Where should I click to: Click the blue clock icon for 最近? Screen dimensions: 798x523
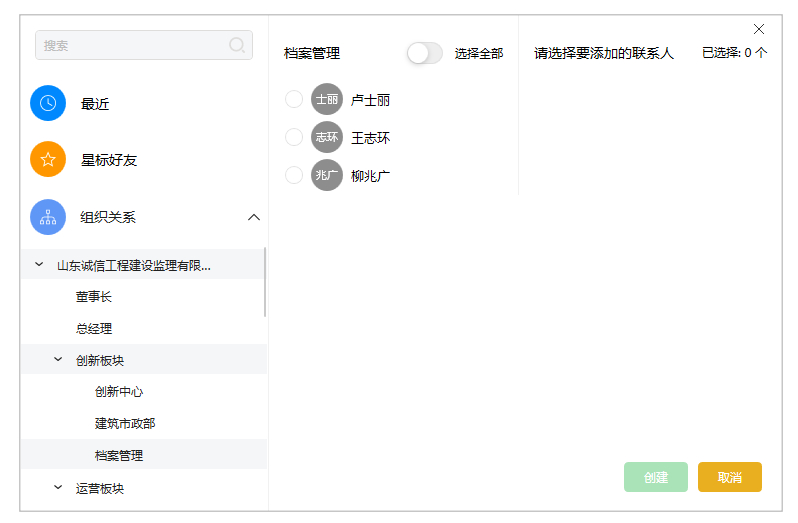point(48,103)
